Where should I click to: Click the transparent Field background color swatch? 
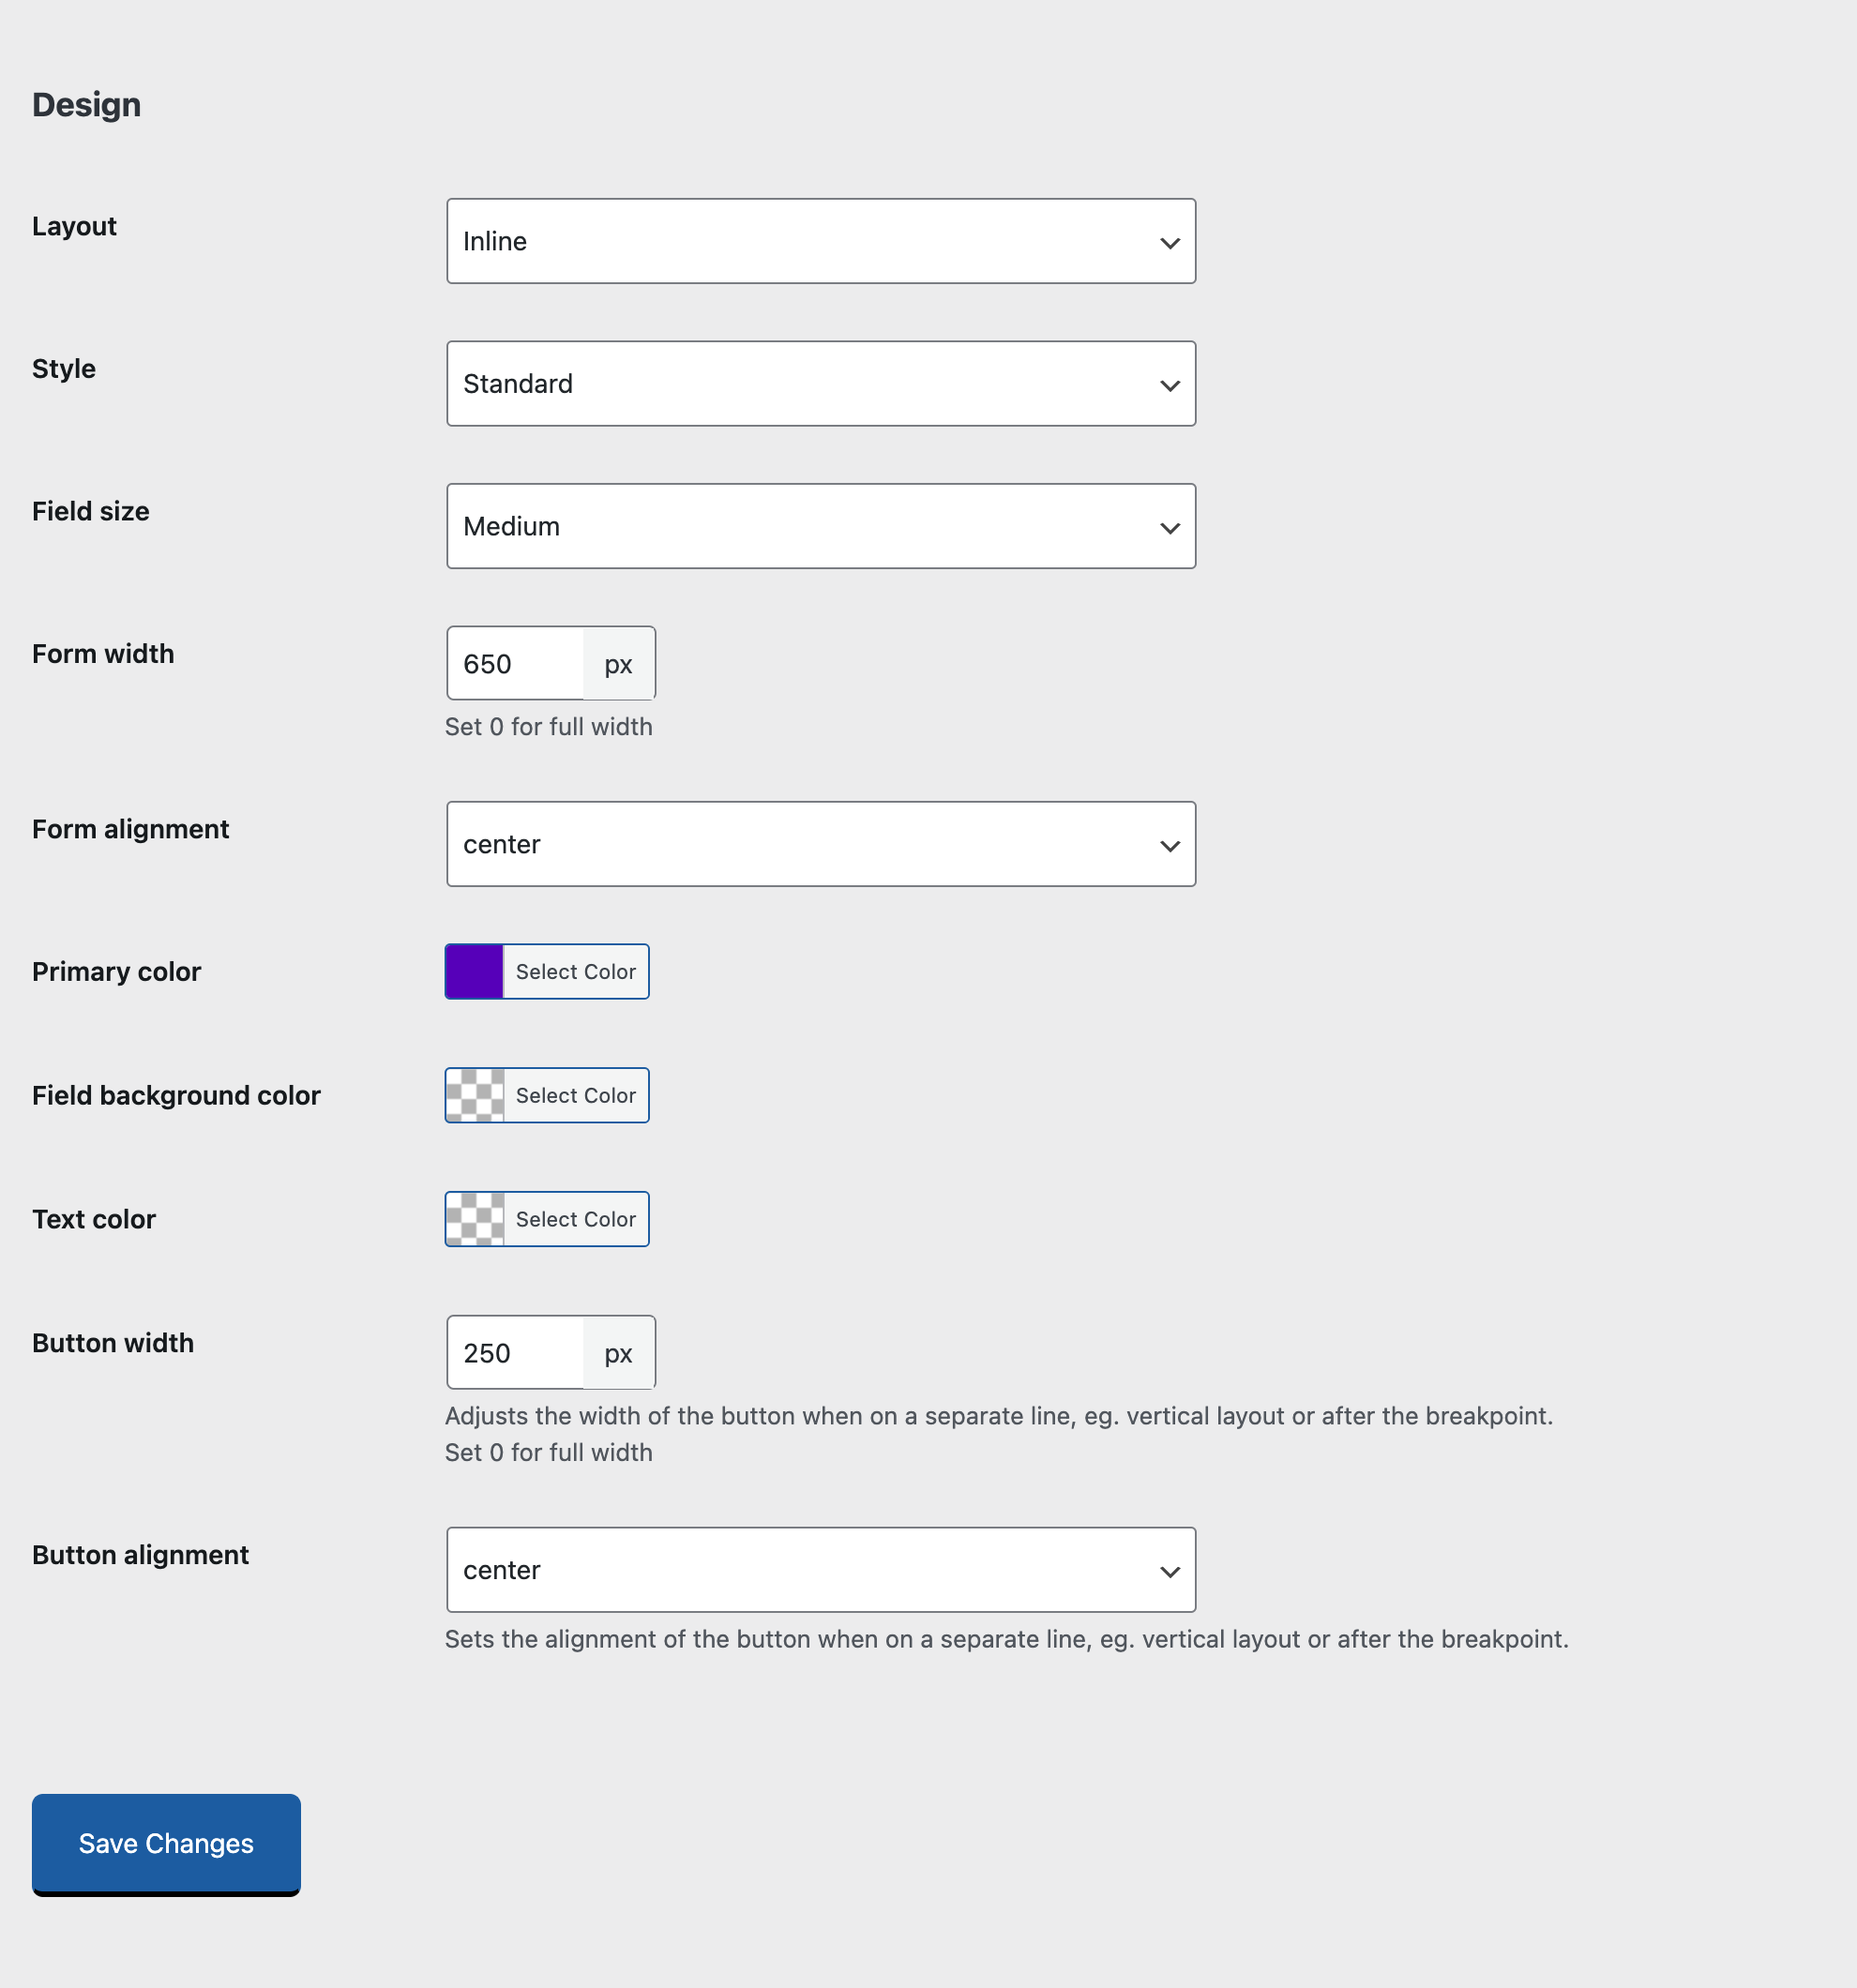[474, 1096]
